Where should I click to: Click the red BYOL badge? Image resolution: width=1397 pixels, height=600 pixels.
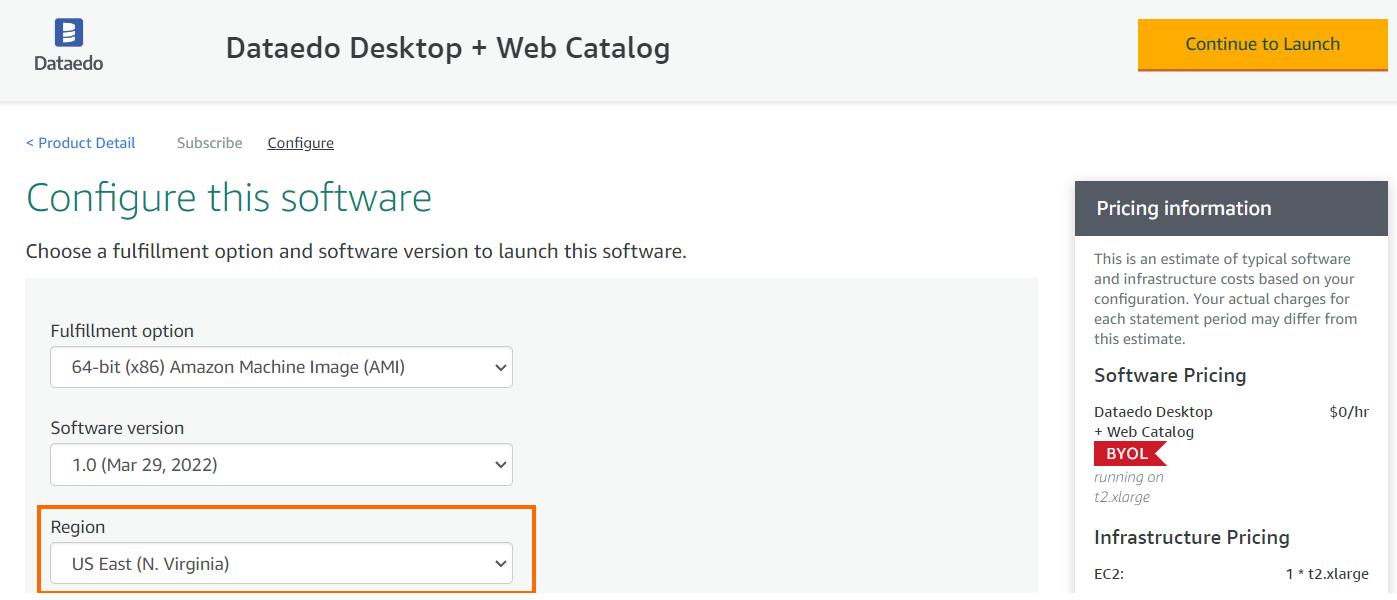pos(1128,454)
